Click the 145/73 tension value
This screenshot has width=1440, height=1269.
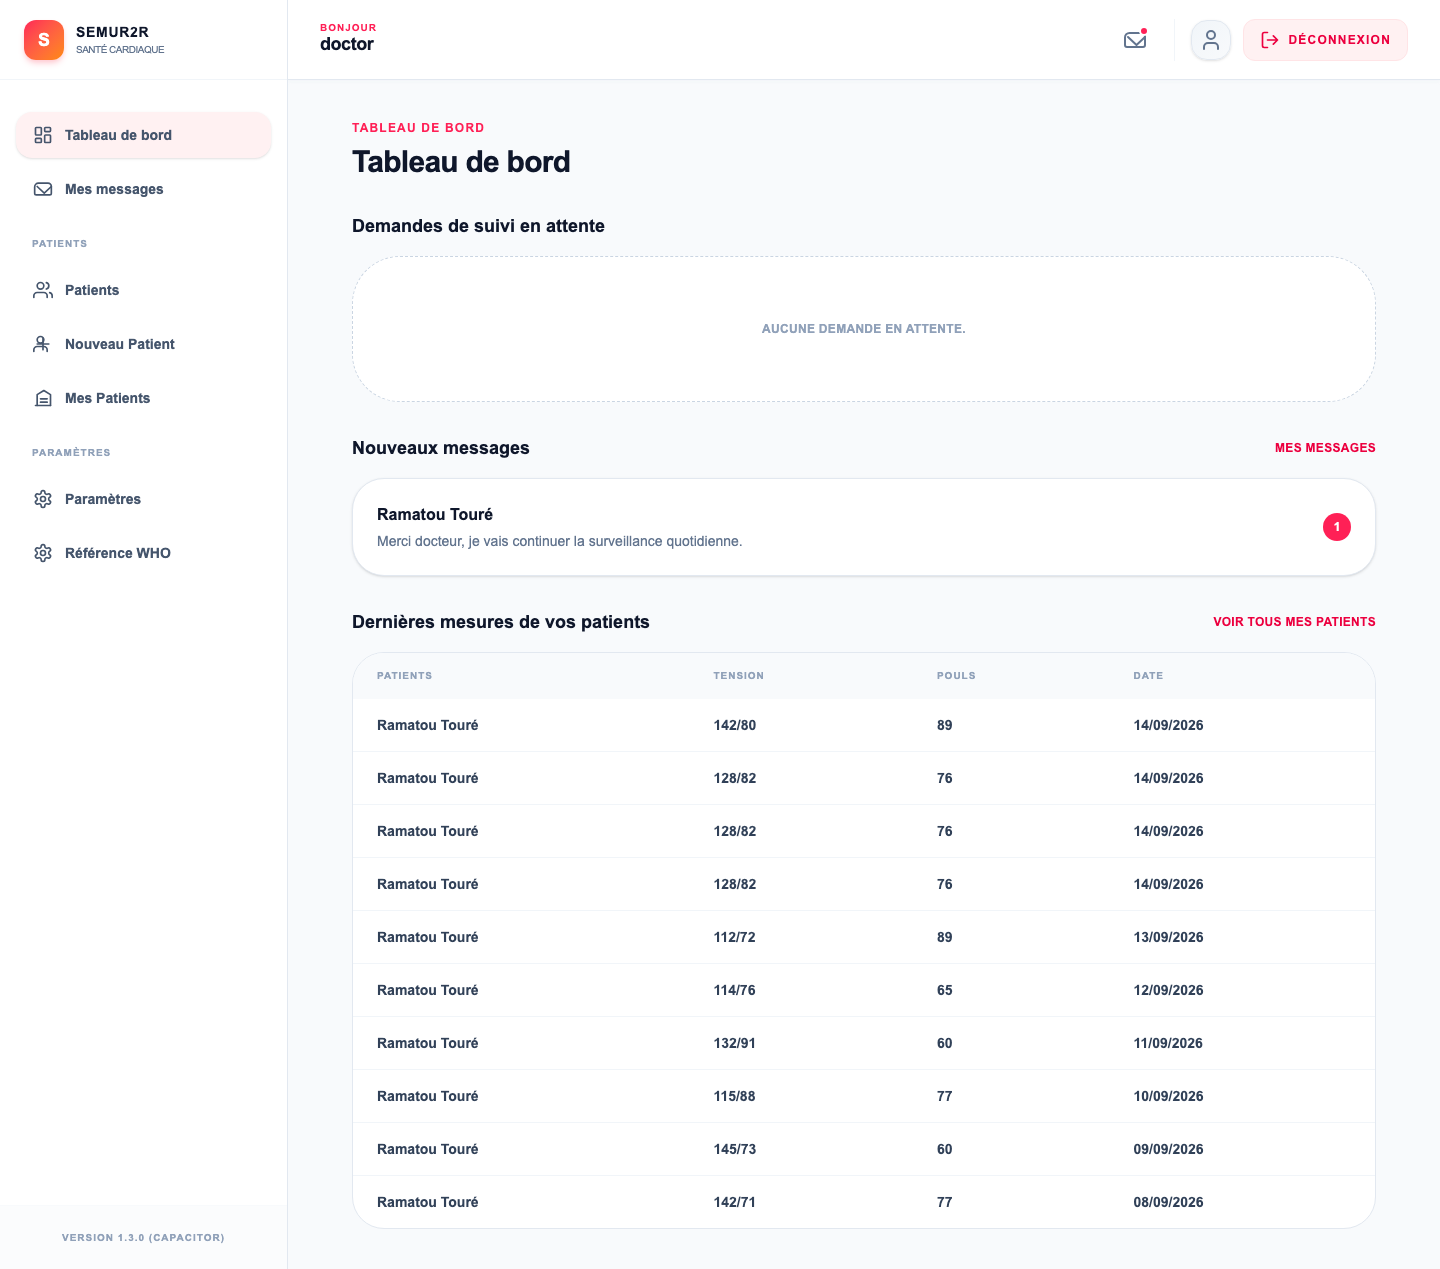[x=735, y=1149]
